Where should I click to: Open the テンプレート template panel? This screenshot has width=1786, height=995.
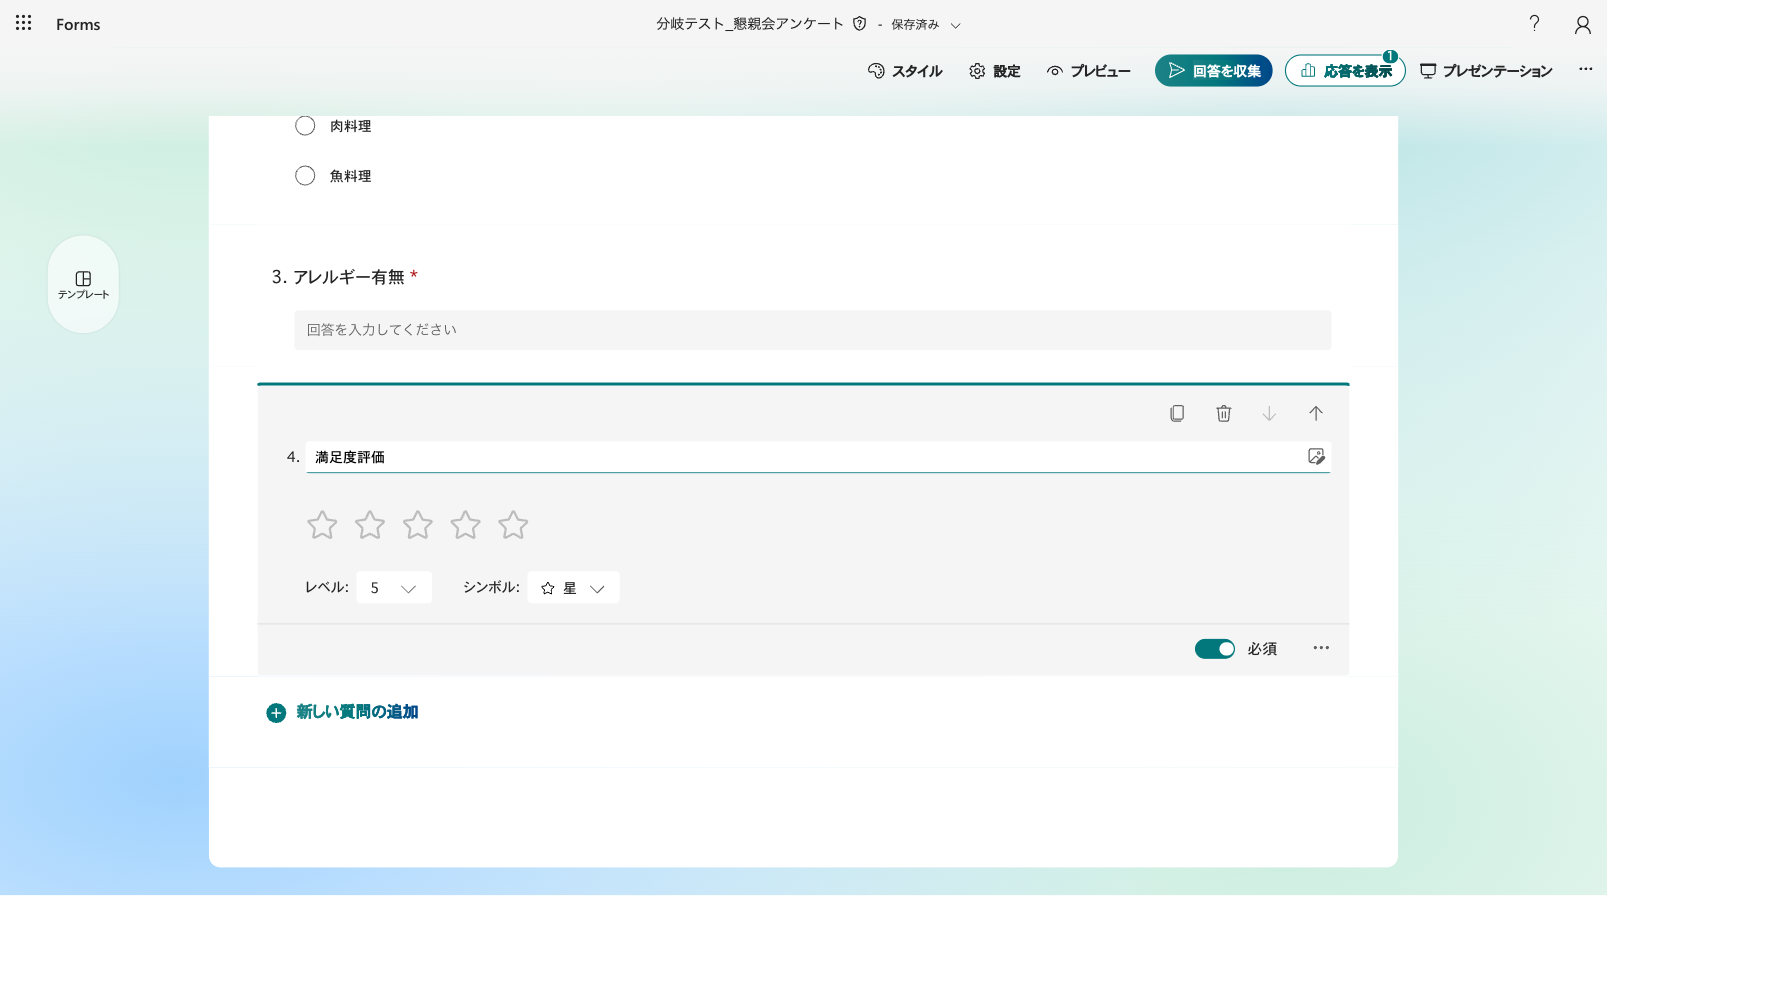tap(83, 285)
